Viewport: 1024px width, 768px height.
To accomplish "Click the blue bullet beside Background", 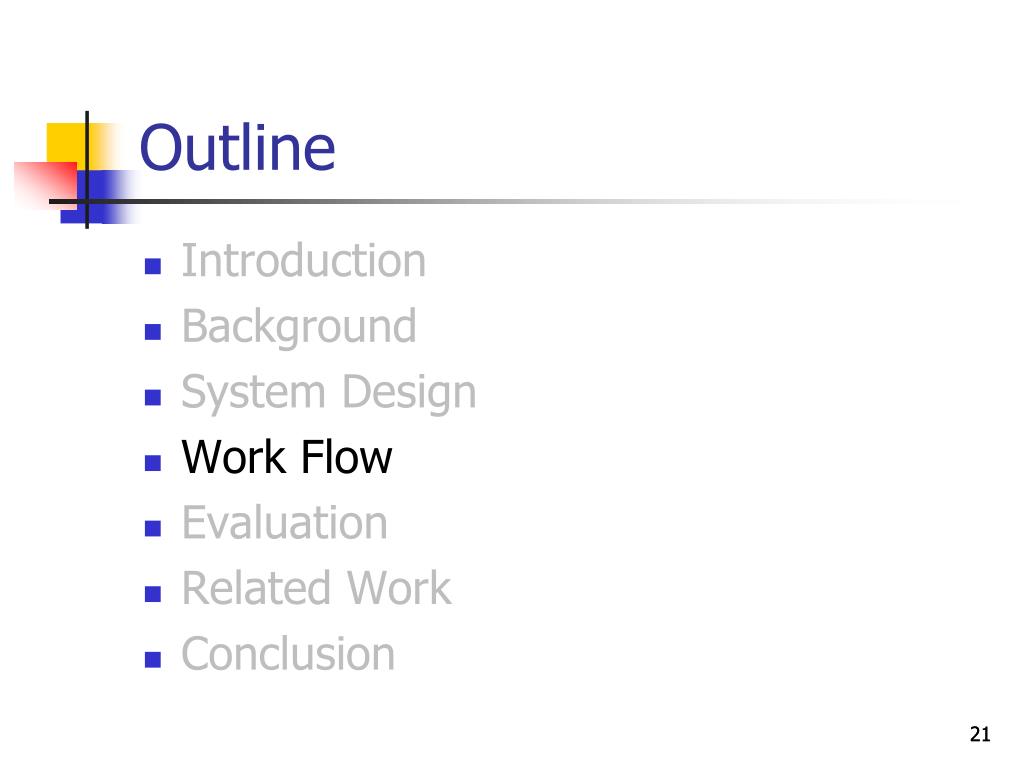I will pos(153,332).
